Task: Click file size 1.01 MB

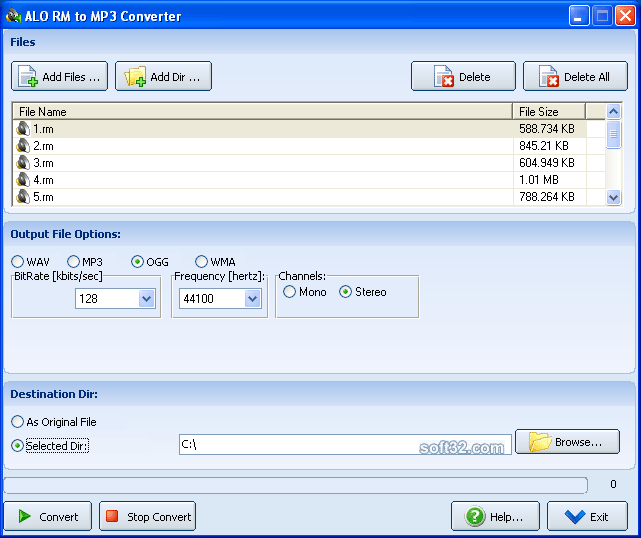Action: (539, 180)
